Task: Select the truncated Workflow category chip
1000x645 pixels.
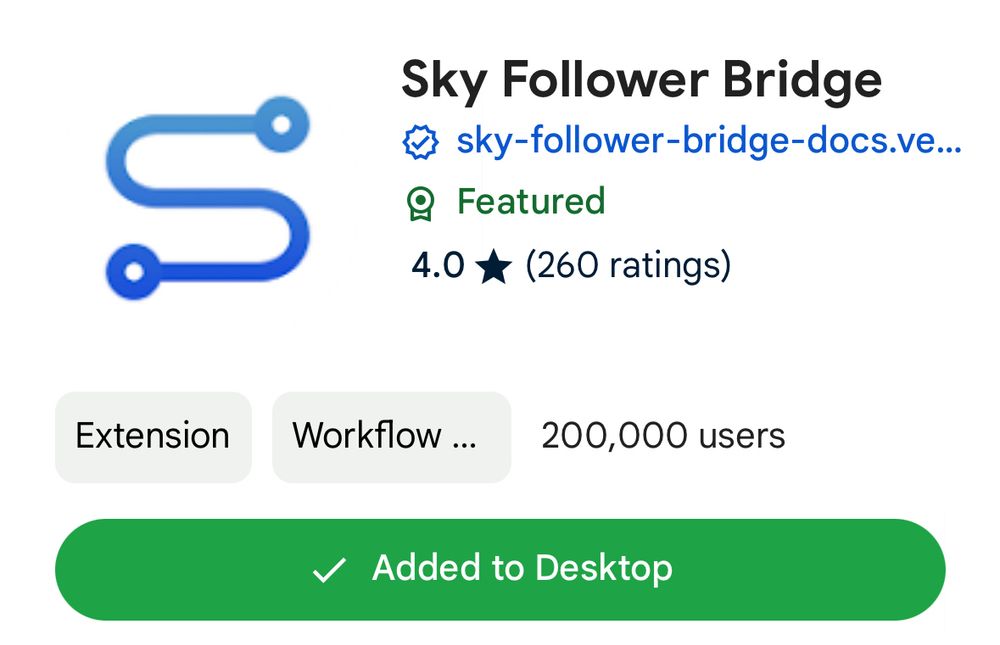Action: 391,436
